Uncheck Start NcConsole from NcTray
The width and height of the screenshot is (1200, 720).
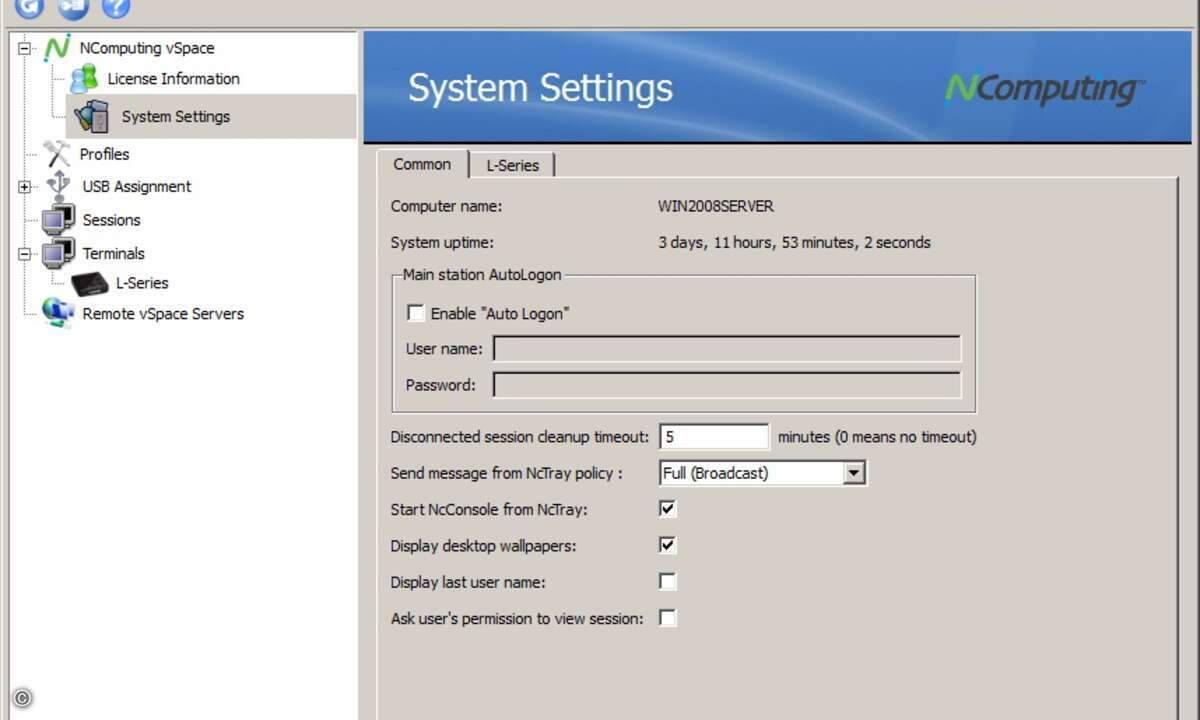(667, 509)
